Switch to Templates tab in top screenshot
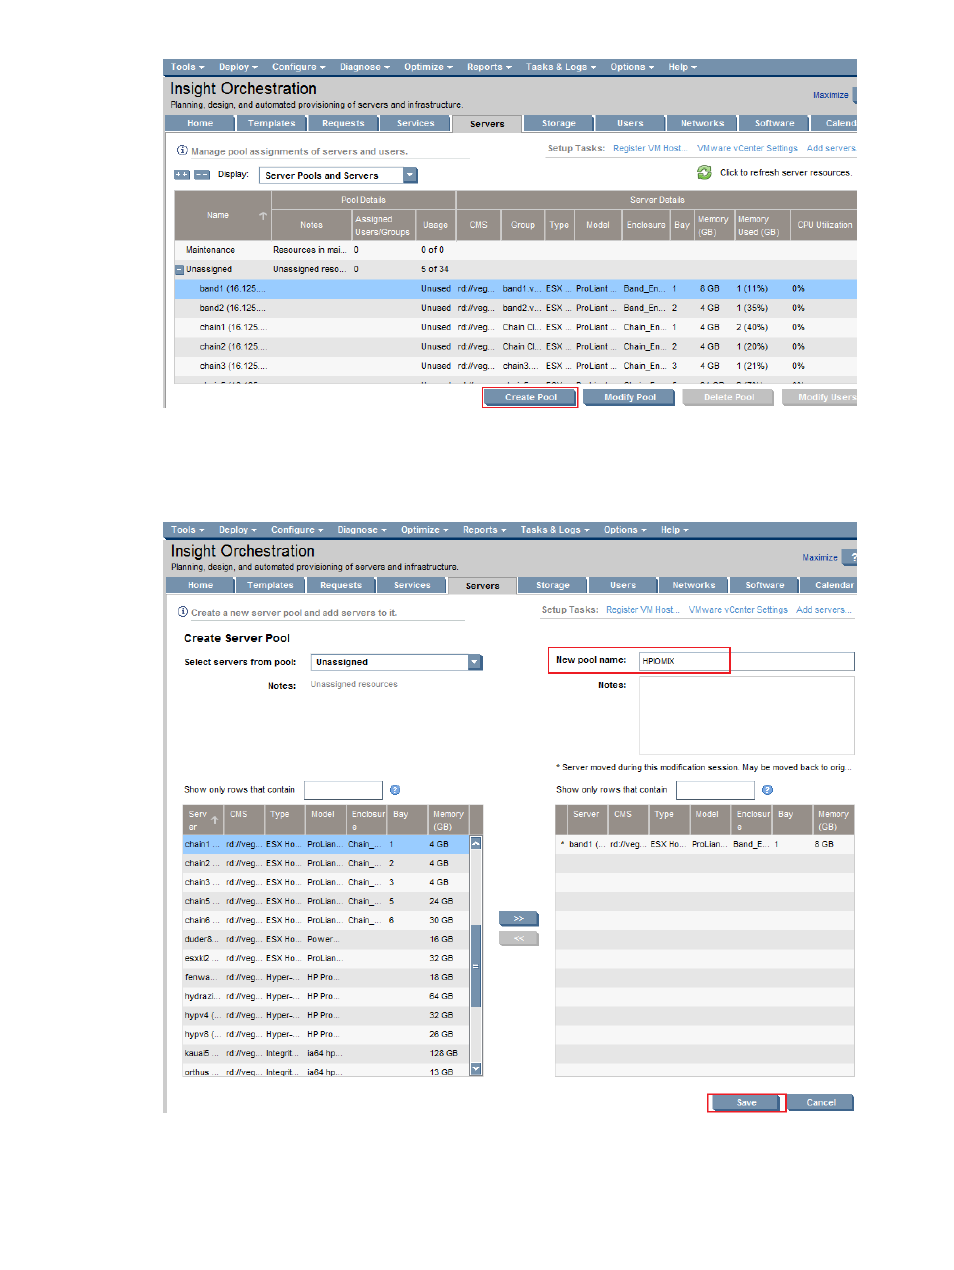The height and width of the screenshot is (1270, 954). click(272, 123)
